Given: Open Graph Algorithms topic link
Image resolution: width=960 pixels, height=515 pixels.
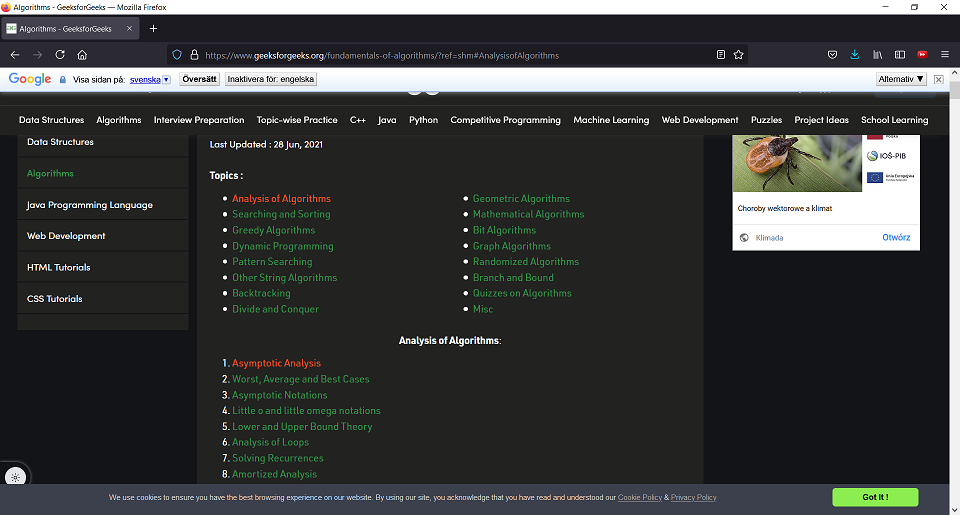Looking at the screenshot, I should (512, 246).
